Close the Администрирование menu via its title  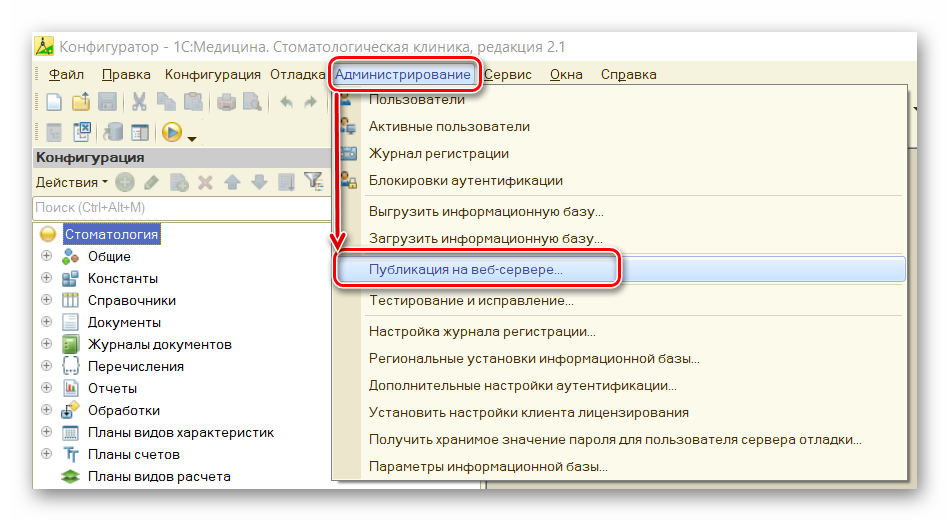tap(403, 74)
